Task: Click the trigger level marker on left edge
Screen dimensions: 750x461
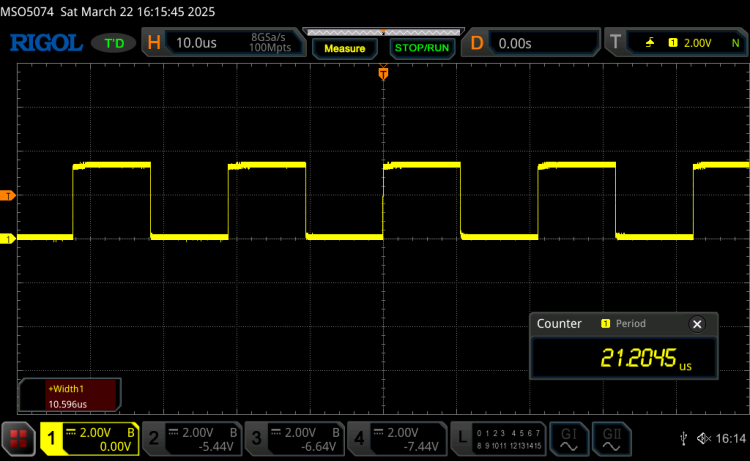Action: pyautogui.click(x=7, y=195)
